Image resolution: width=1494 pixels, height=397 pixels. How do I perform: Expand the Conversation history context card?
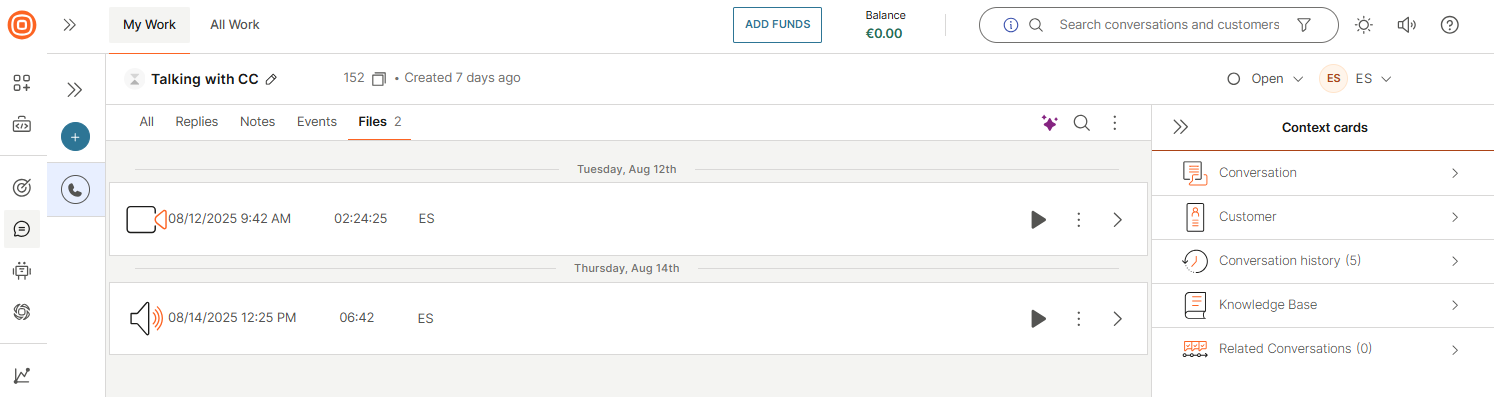1322,261
